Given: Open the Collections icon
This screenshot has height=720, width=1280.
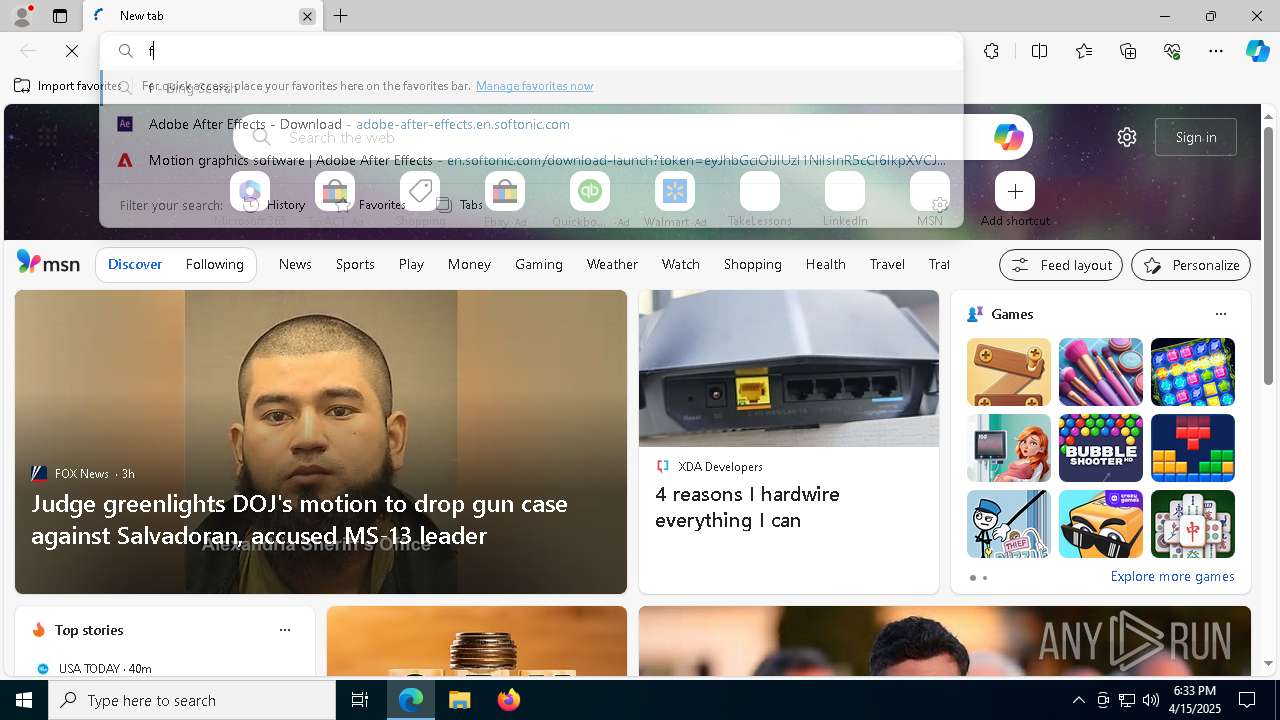Looking at the screenshot, I should tap(1128, 51).
